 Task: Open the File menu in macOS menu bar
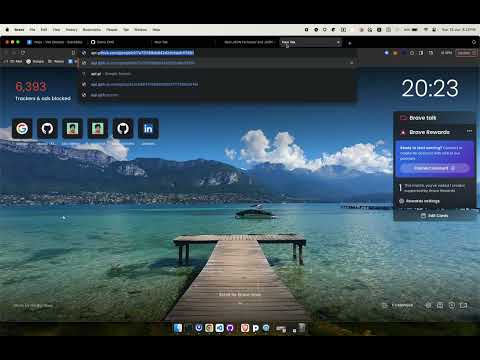32,30
